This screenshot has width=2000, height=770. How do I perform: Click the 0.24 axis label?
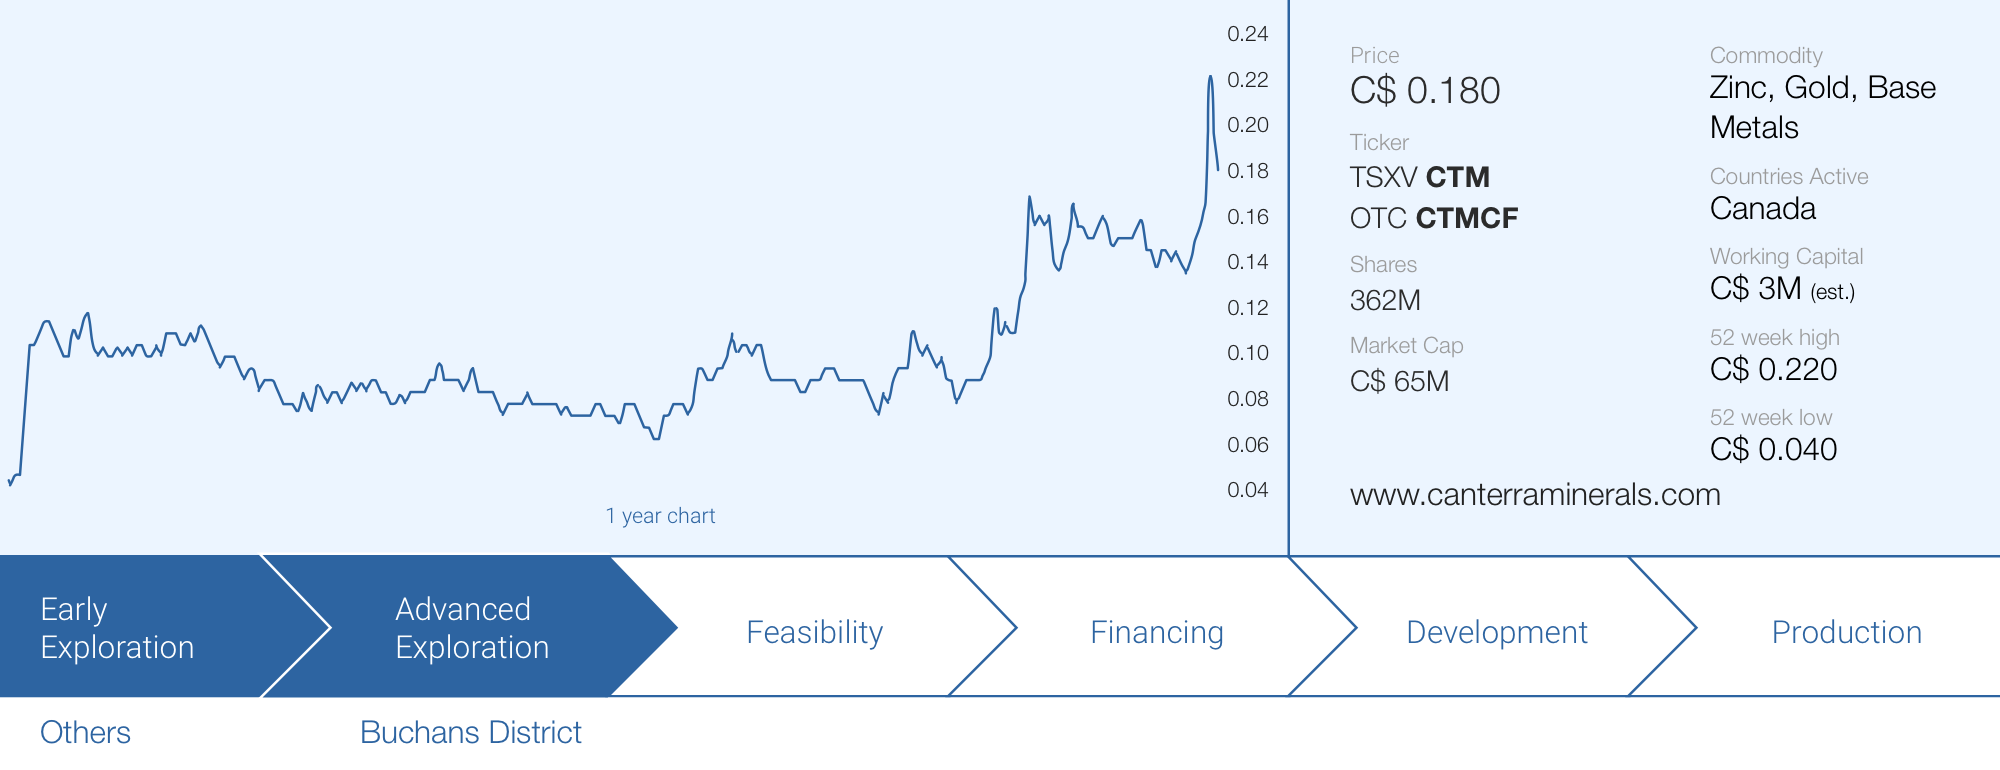click(x=1247, y=34)
